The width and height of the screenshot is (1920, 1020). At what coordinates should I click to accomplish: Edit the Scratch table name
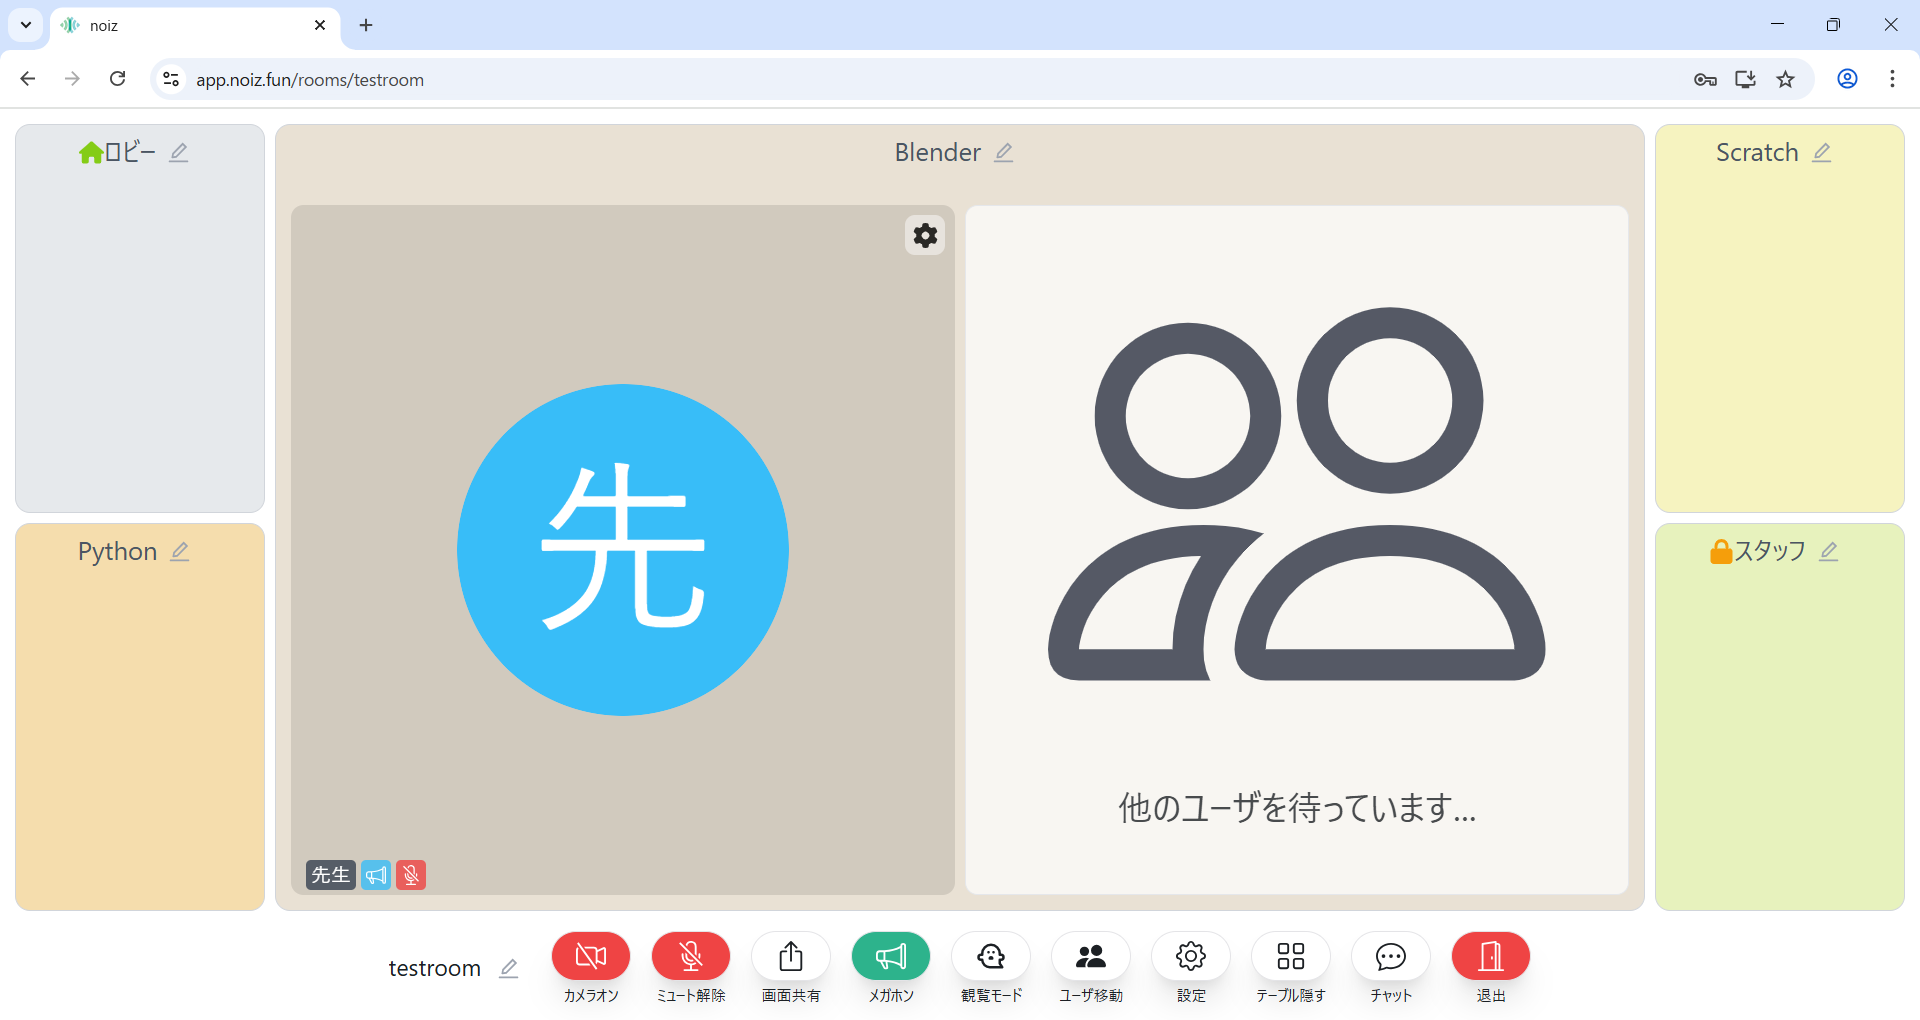click(x=1822, y=152)
